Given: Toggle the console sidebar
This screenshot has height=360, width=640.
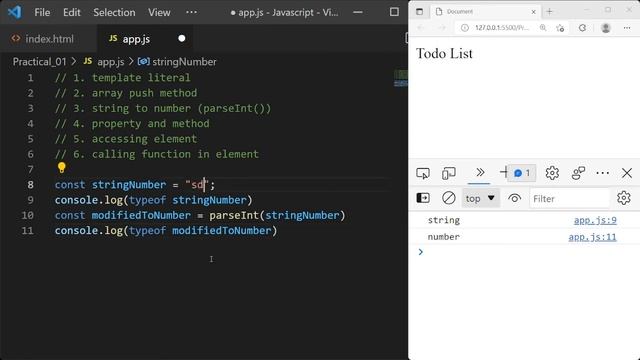Looking at the screenshot, I should (x=423, y=198).
